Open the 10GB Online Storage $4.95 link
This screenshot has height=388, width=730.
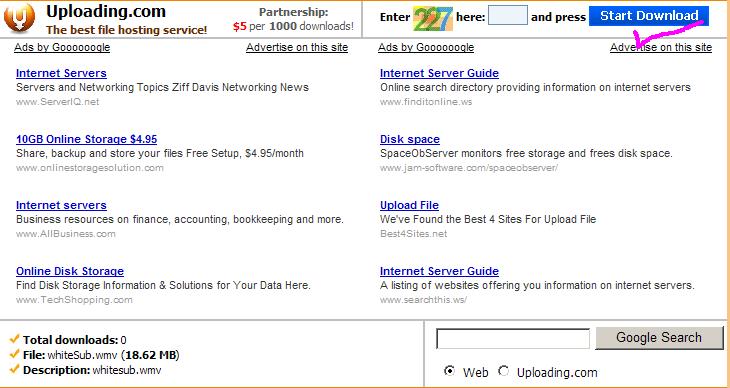87,139
